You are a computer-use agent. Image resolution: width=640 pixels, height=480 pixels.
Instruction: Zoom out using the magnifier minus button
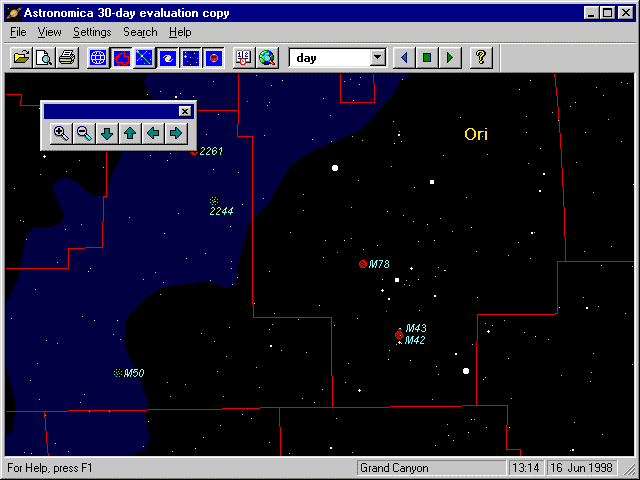point(84,134)
